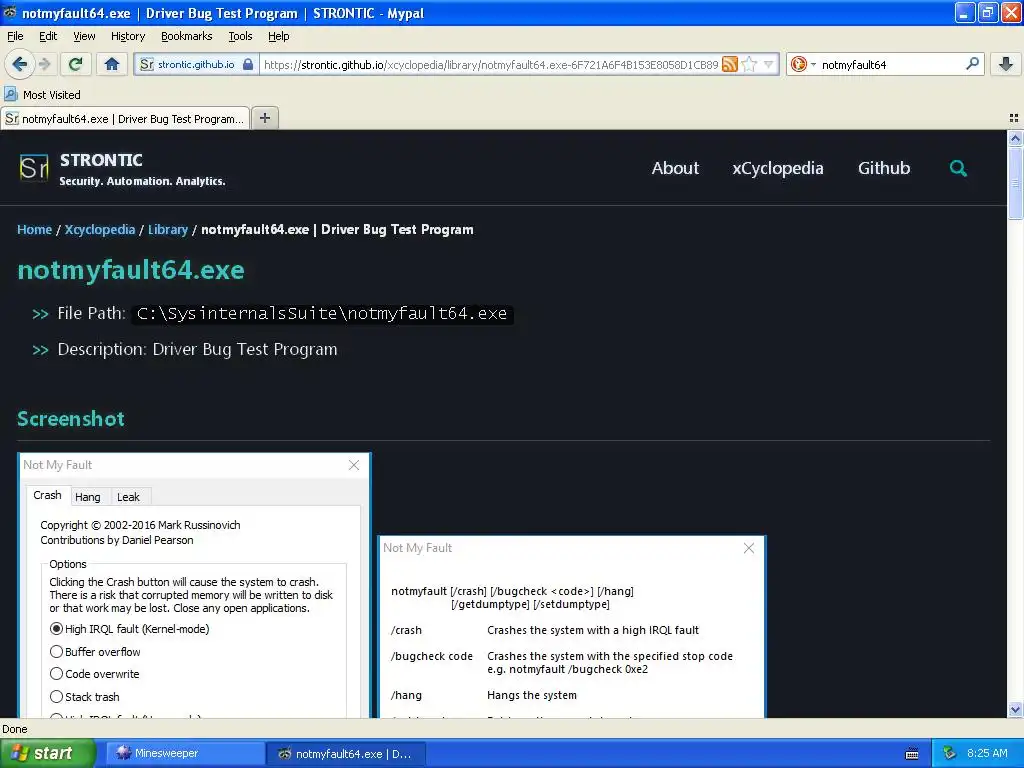Open the About nav link

point(675,168)
